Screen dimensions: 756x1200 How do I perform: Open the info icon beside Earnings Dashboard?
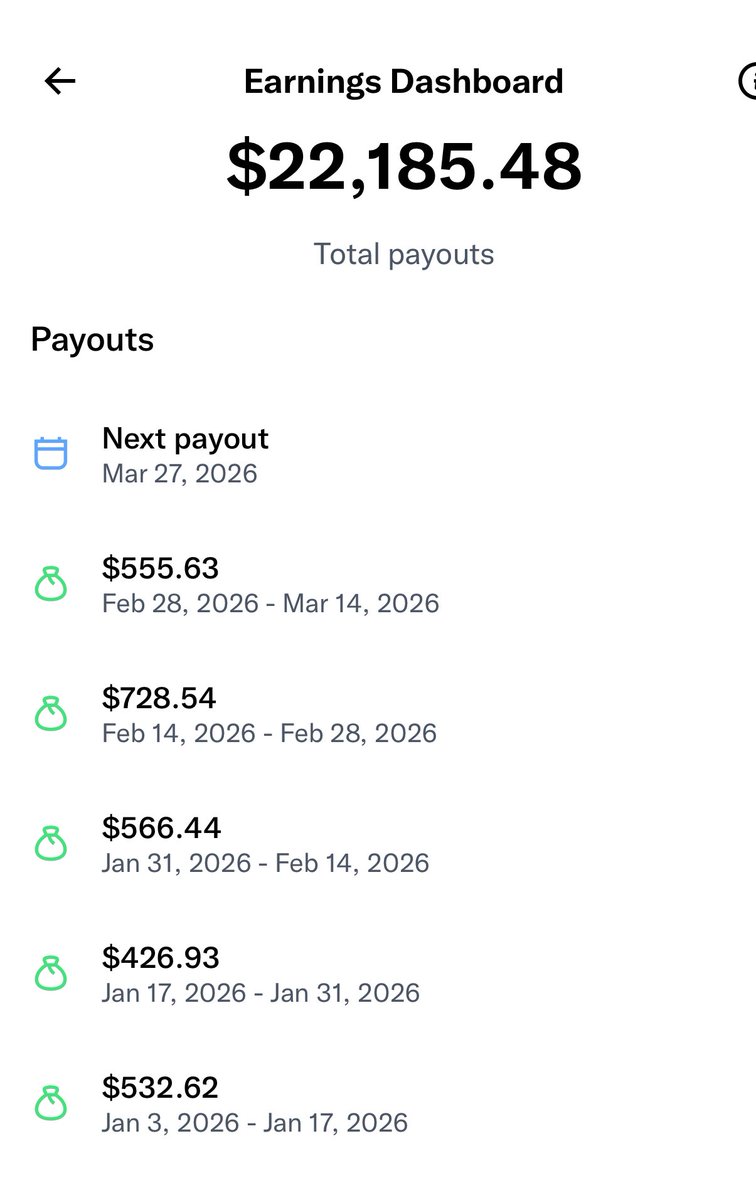point(748,82)
